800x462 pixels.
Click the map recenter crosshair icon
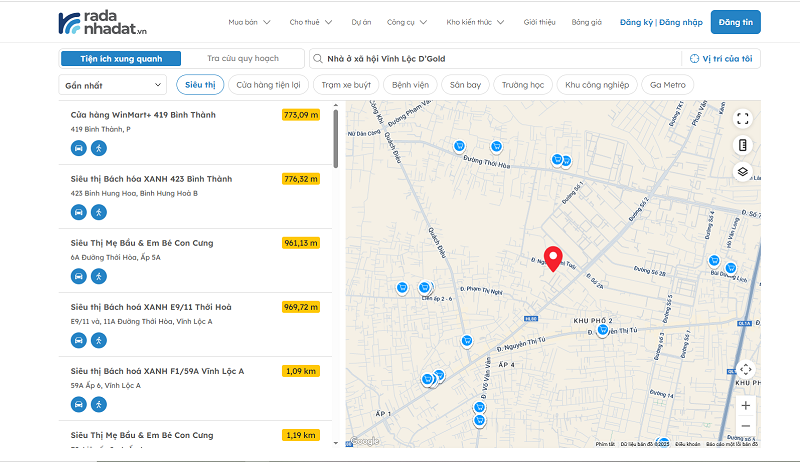coord(745,369)
